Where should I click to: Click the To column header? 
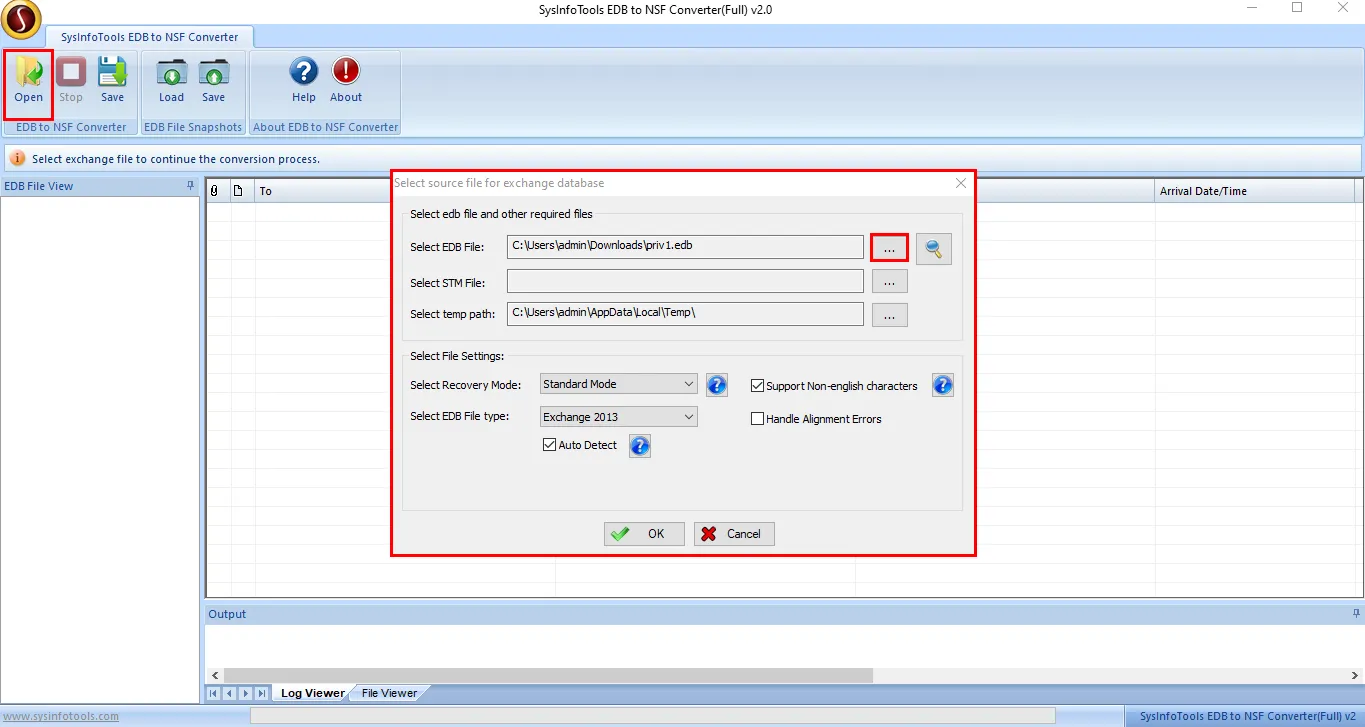(323, 191)
